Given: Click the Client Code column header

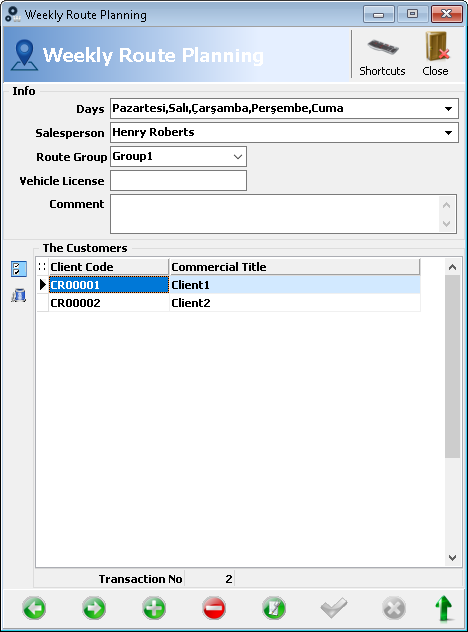Looking at the screenshot, I should click(x=108, y=267).
